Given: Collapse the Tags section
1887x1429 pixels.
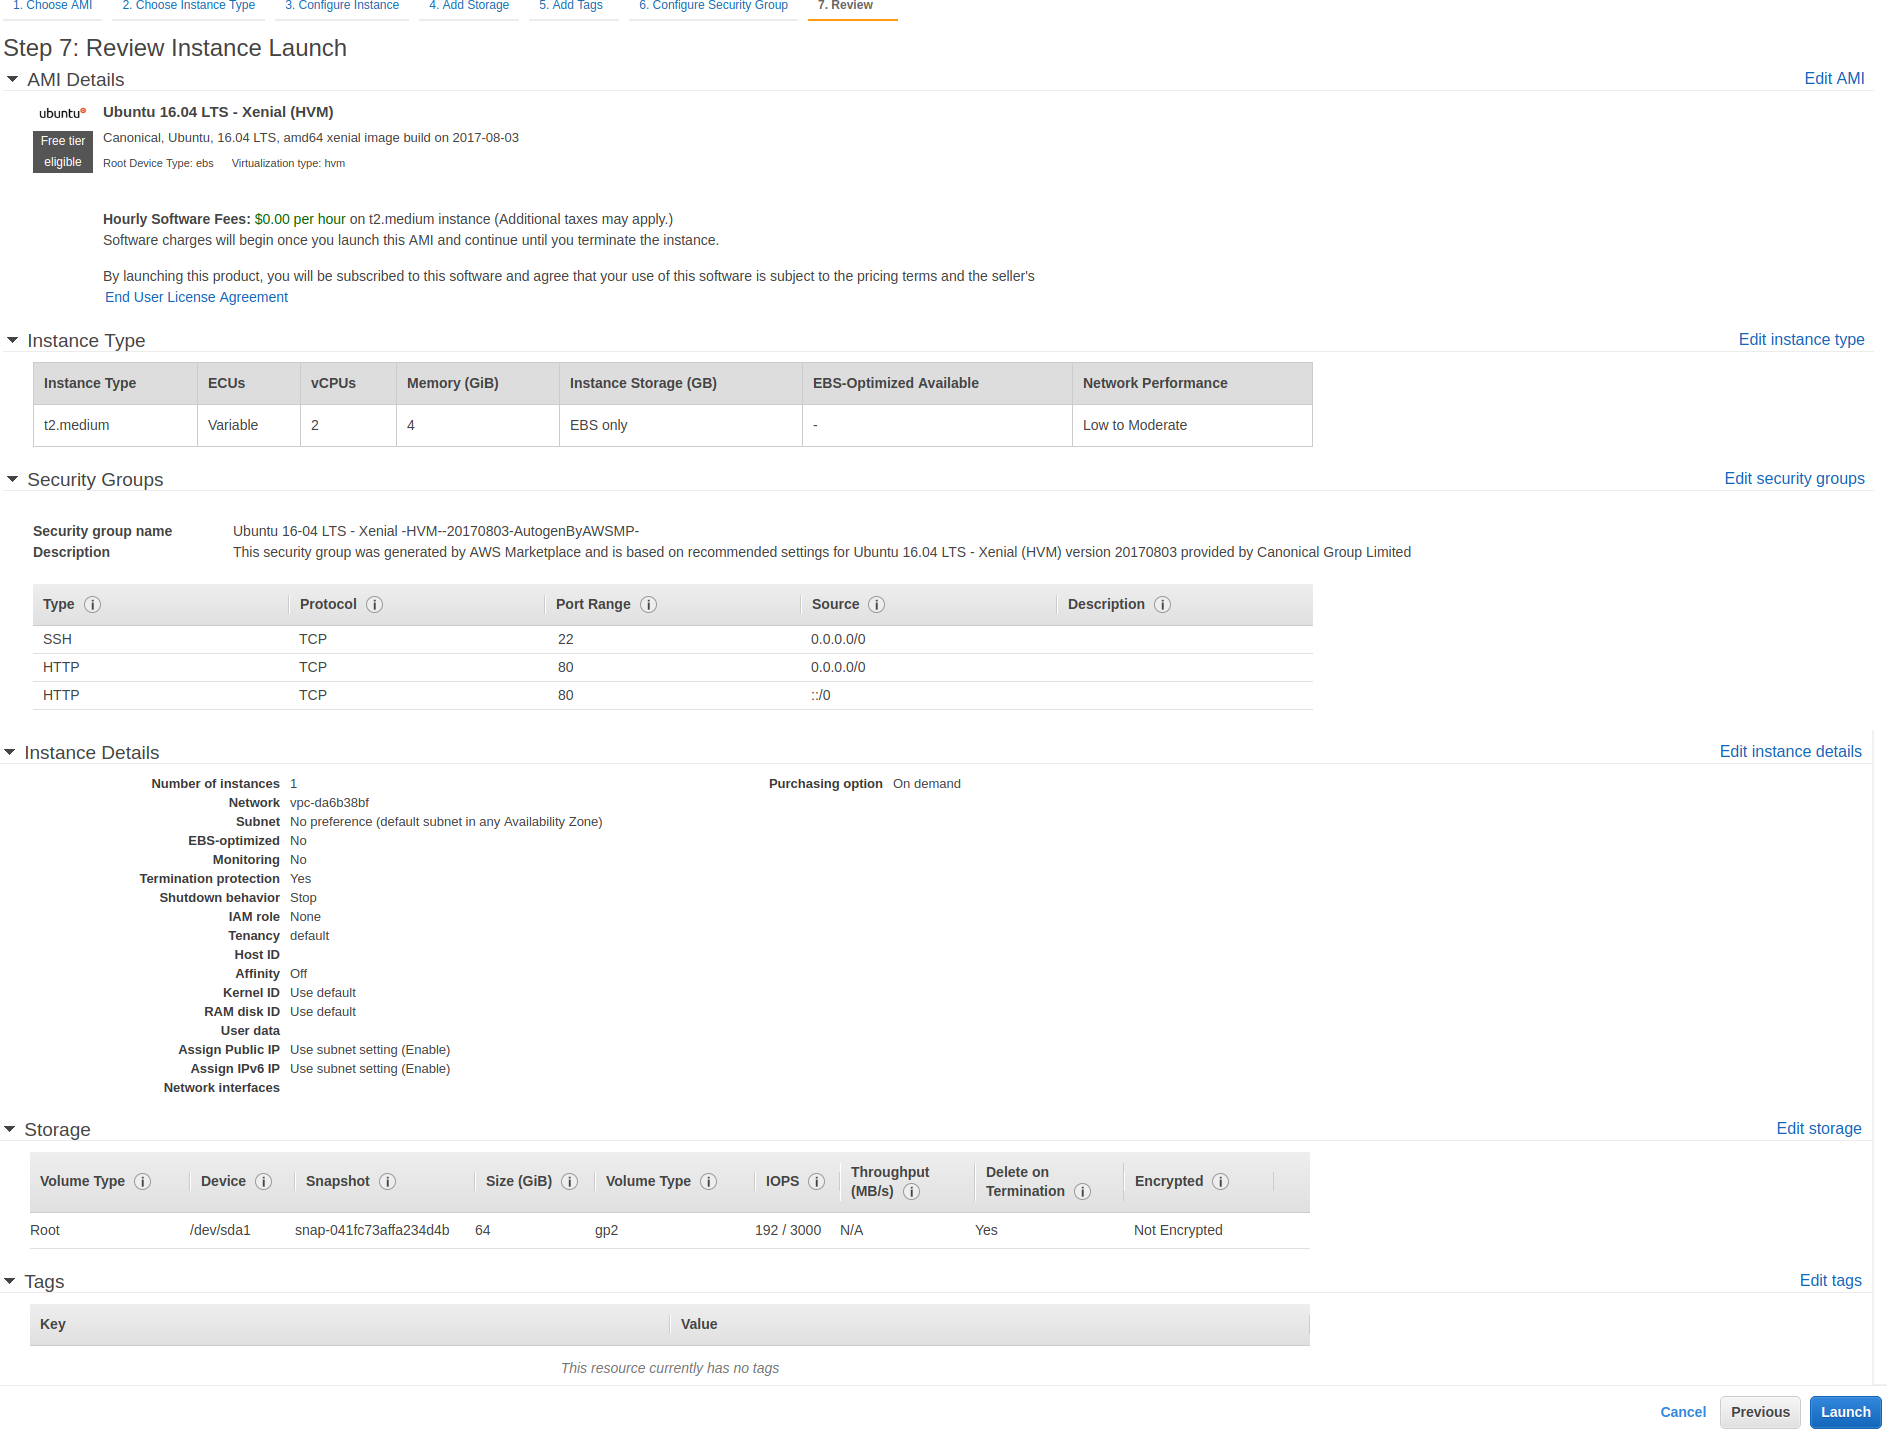Looking at the screenshot, I should click(x=9, y=1282).
